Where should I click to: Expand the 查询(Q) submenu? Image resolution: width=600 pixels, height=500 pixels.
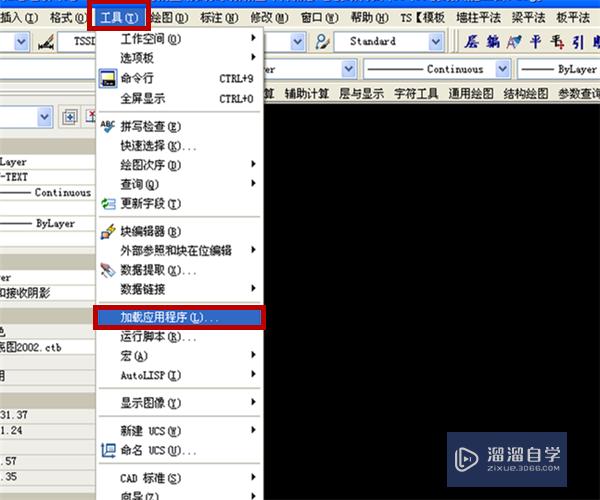click(x=179, y=184)
